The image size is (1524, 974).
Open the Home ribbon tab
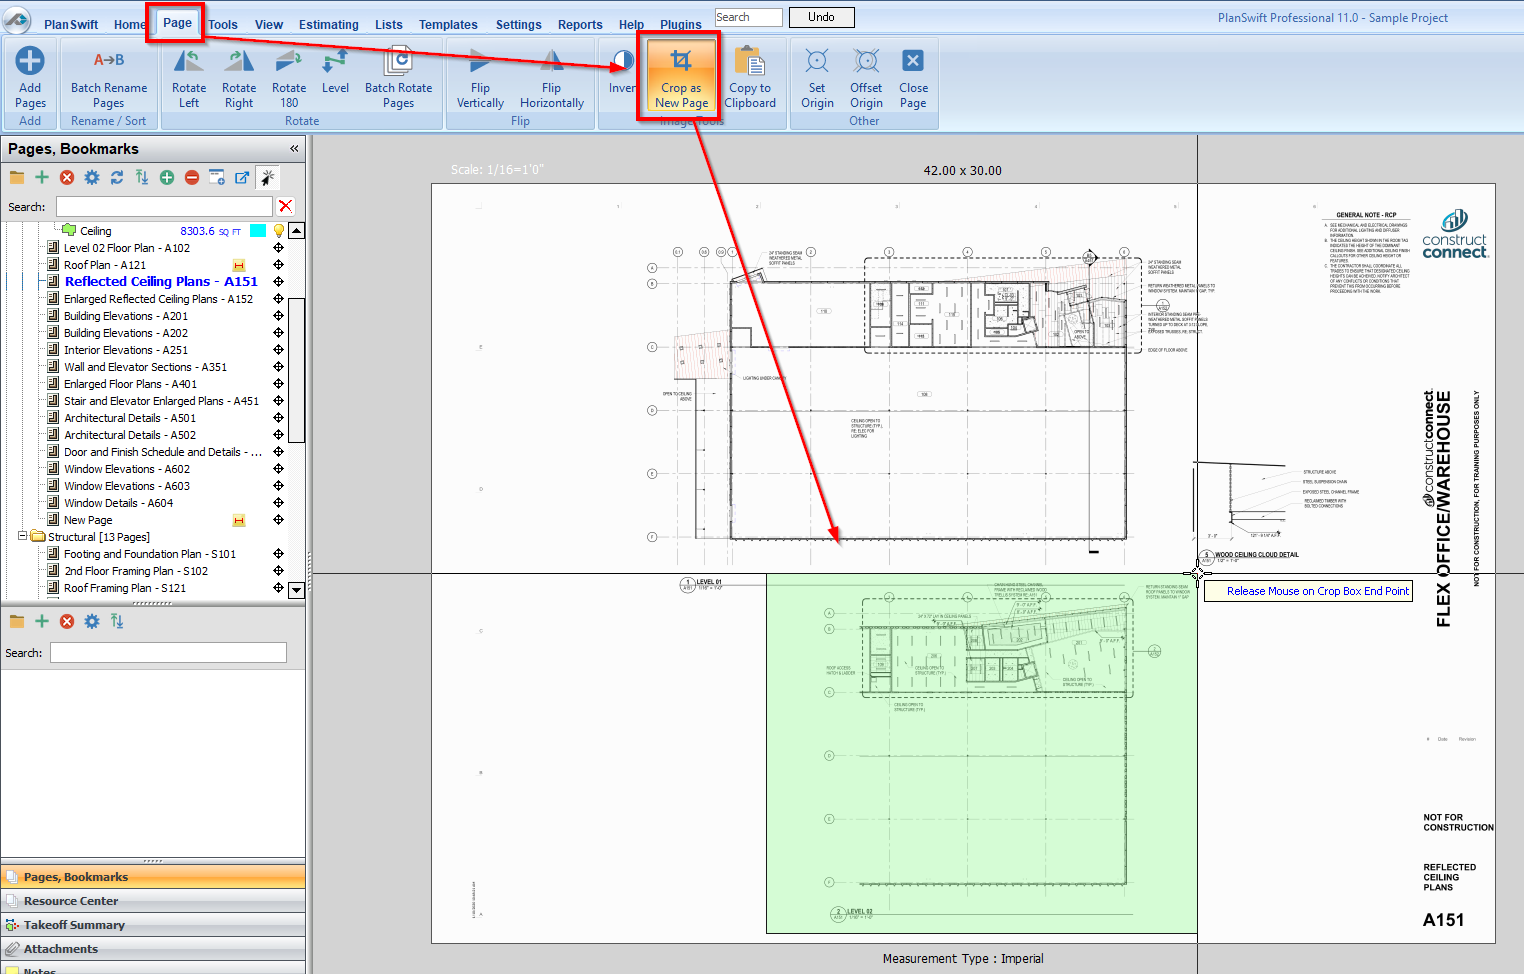(129, 24)
